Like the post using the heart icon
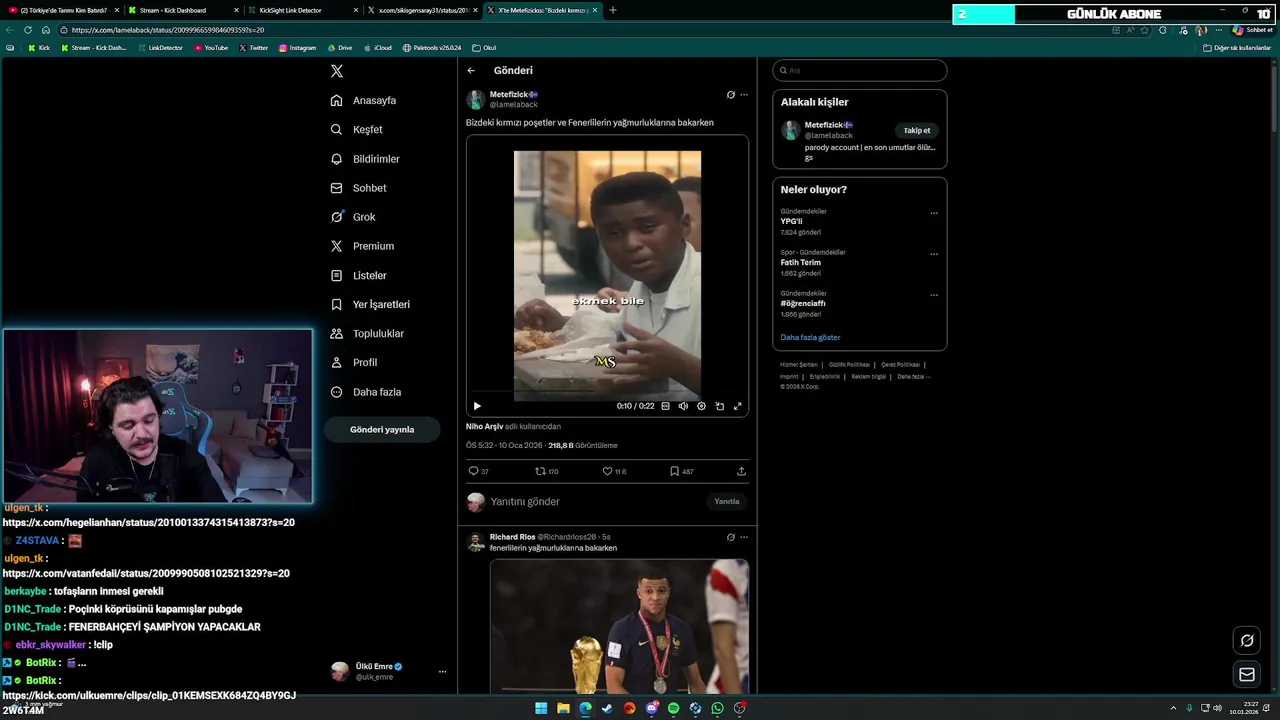 [x=607, y=471]
